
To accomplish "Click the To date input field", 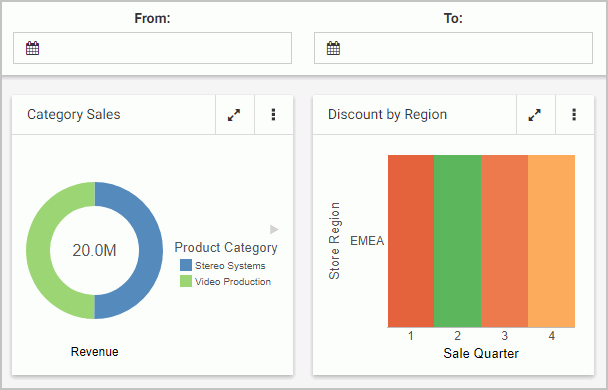I will pyautogui.click(x=453, y=48).
